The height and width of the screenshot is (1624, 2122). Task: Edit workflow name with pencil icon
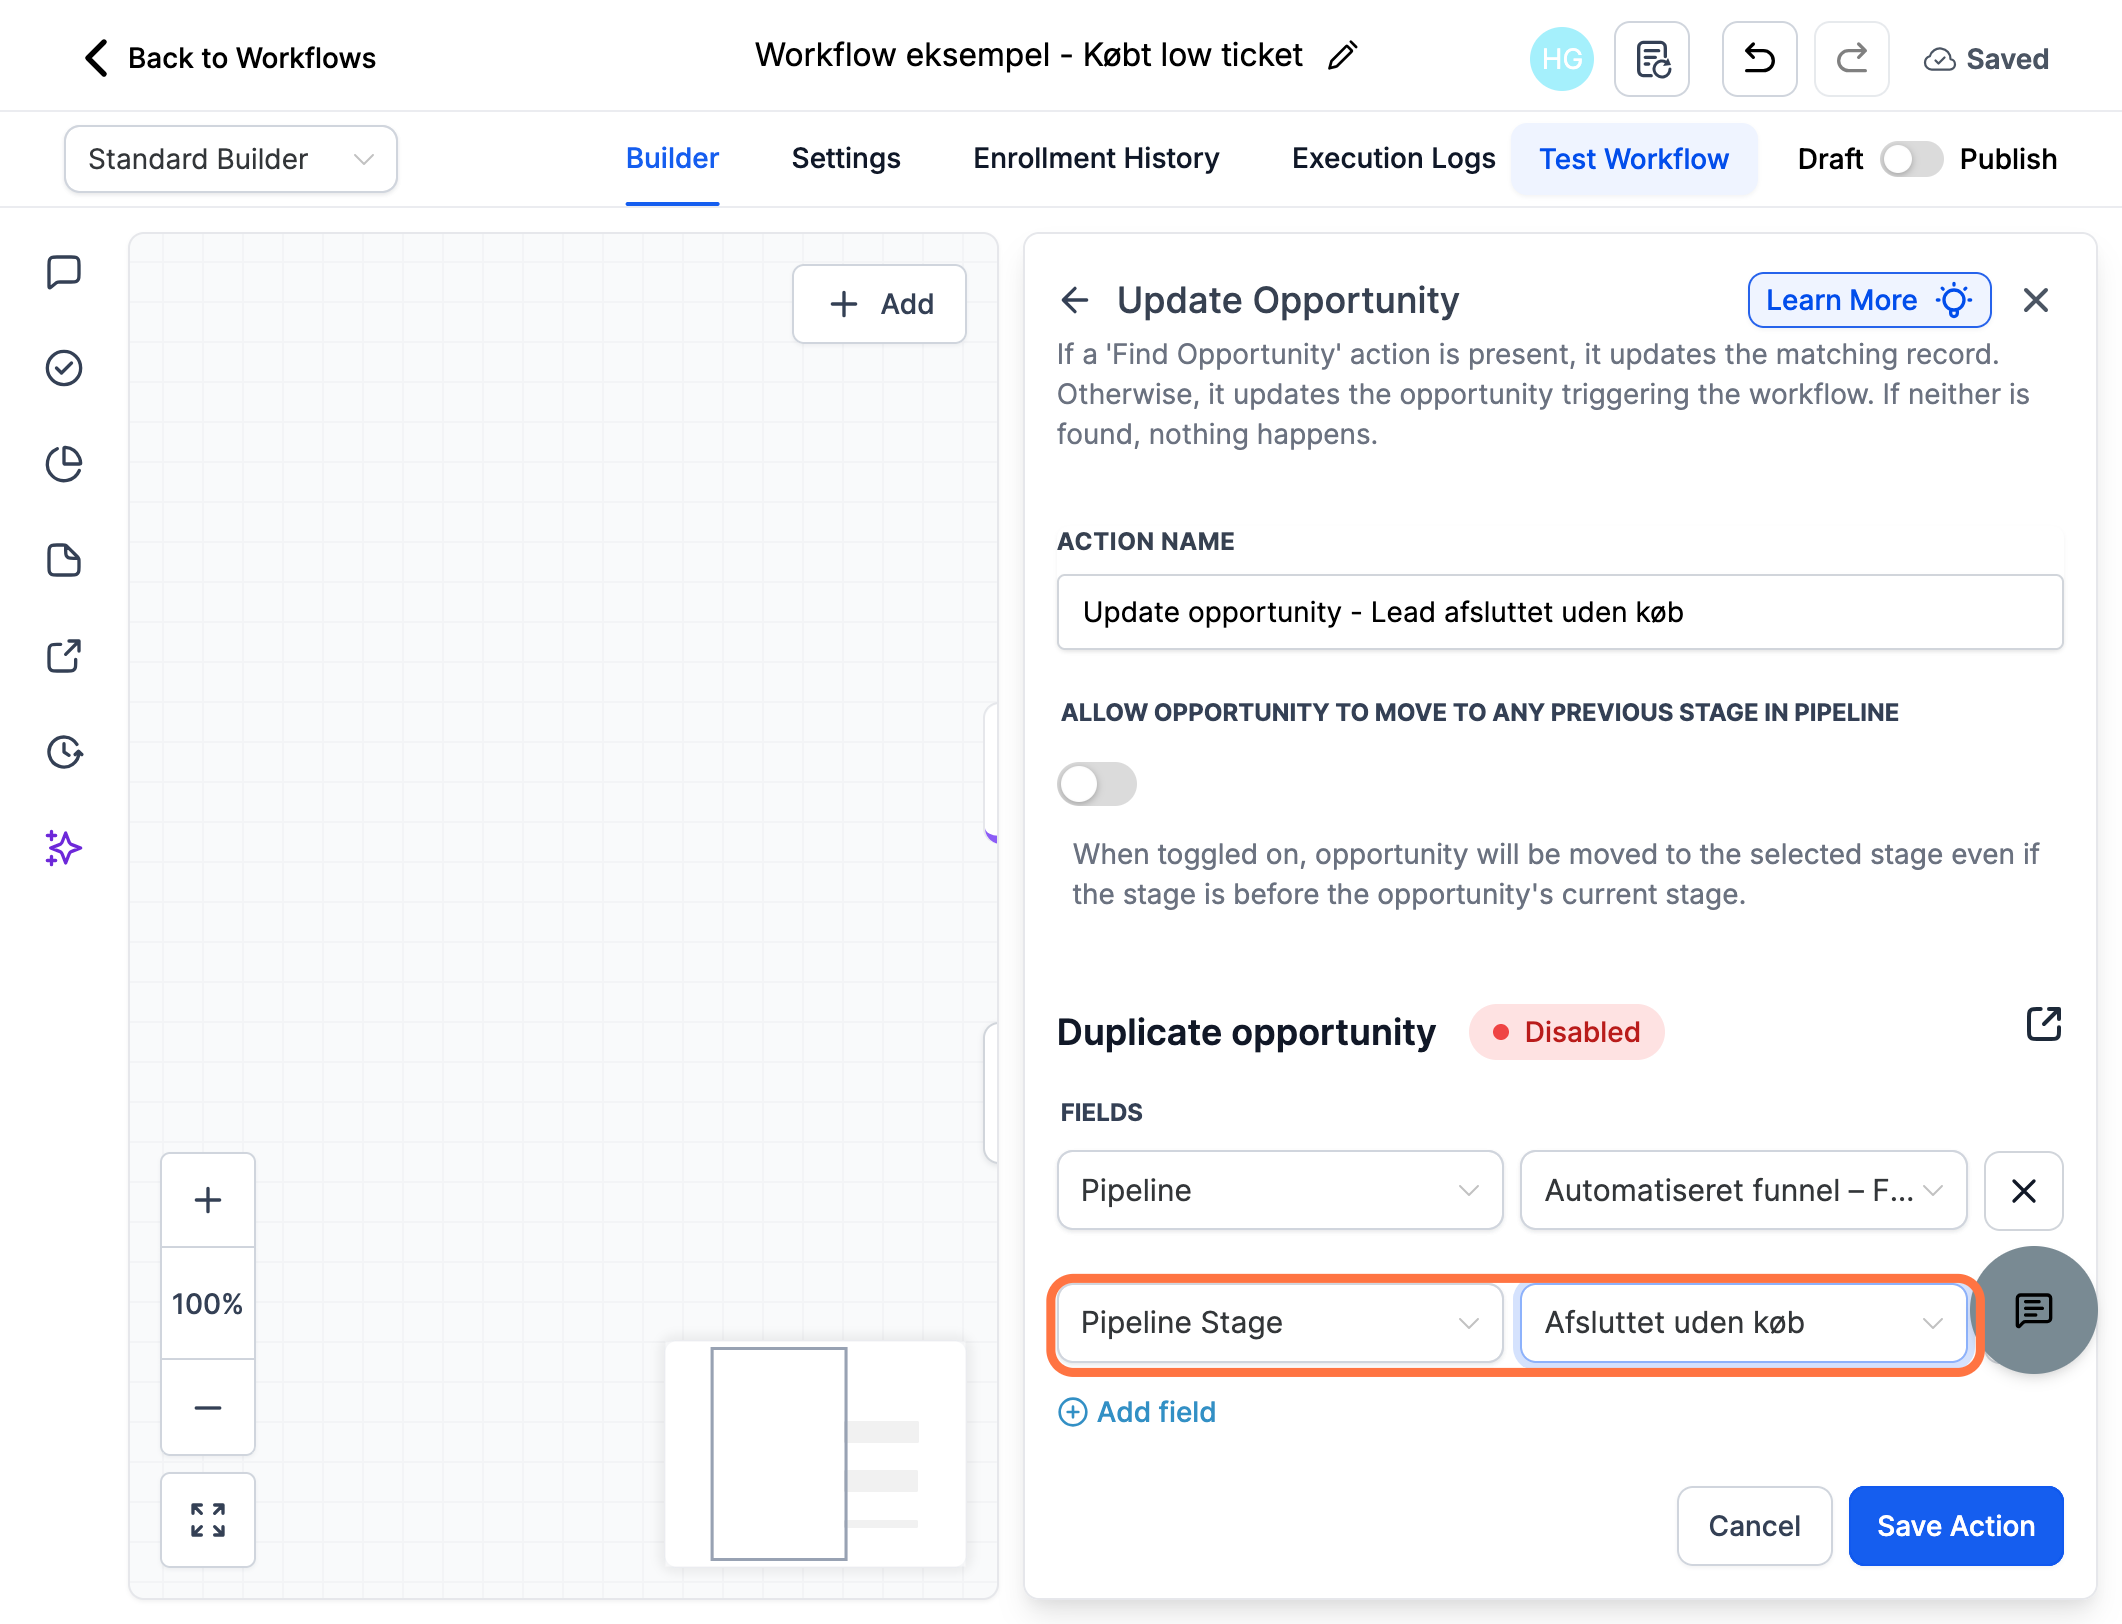[1343, 56]
